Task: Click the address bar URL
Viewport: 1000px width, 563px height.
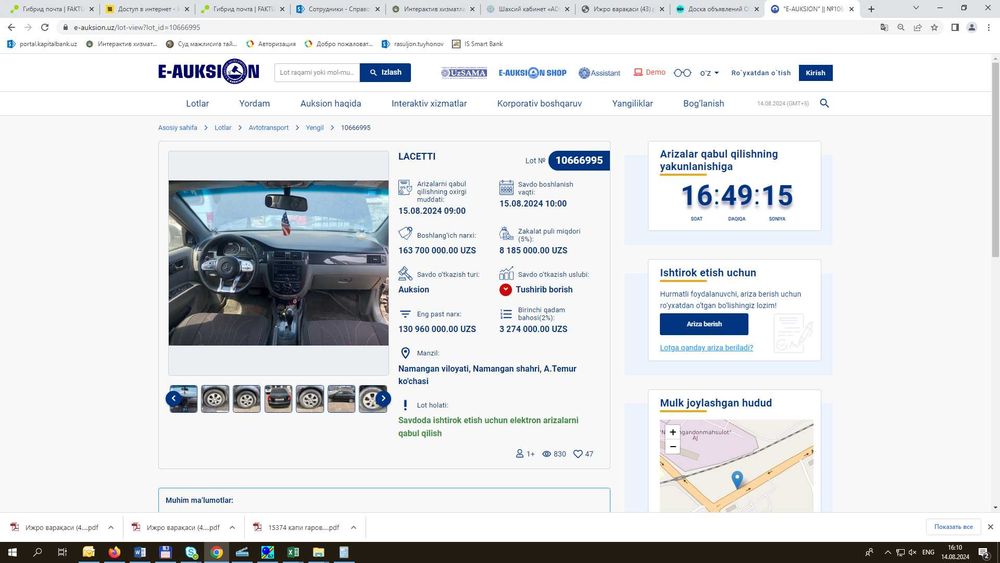Action: [136, 27]
